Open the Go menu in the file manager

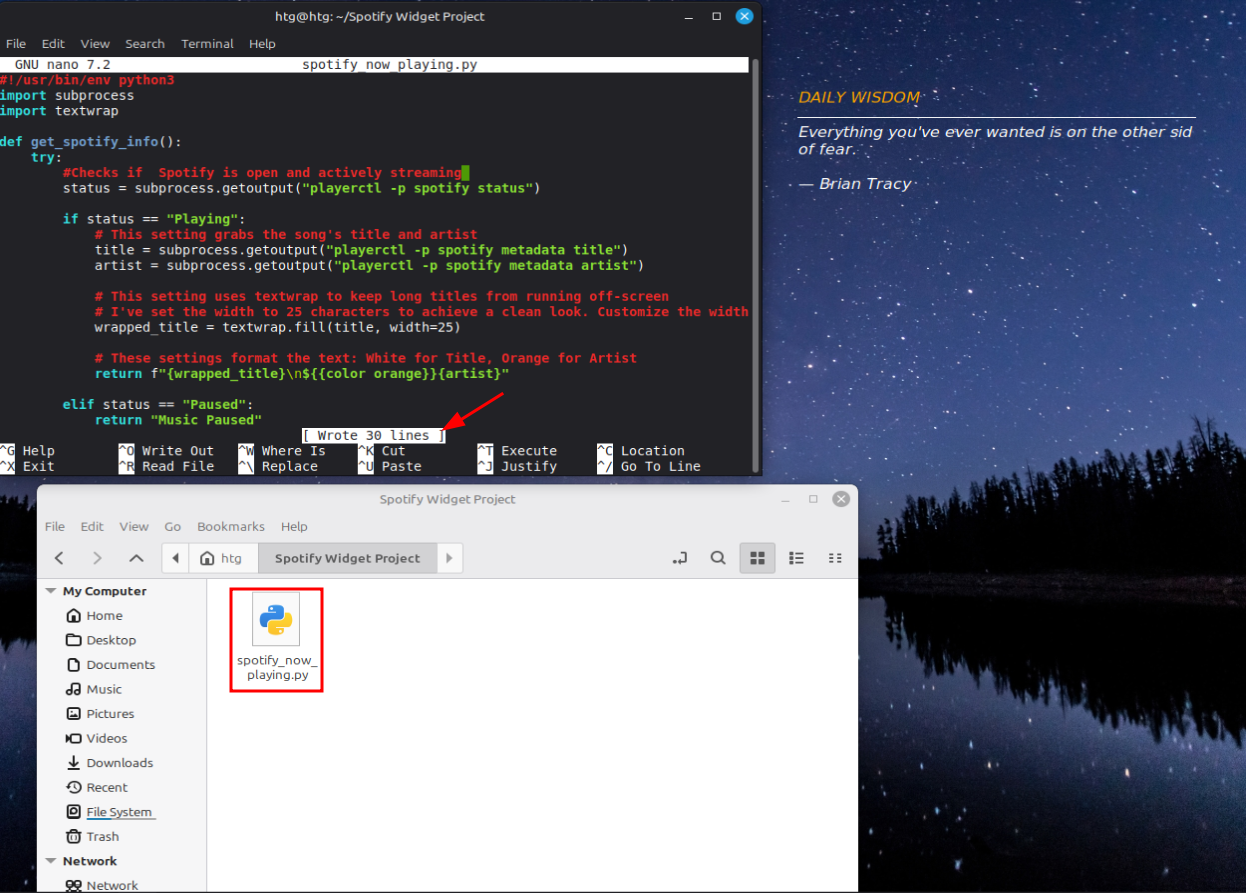tap(173, 526)
